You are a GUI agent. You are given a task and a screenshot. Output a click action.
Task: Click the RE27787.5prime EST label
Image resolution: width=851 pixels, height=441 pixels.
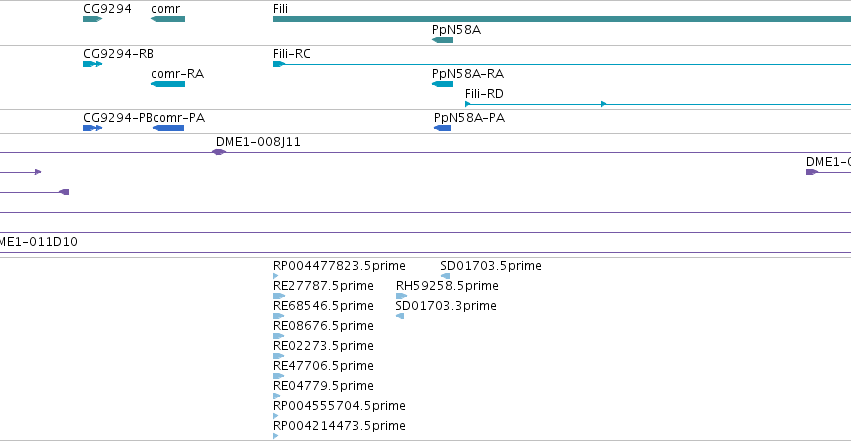point(323,286)
